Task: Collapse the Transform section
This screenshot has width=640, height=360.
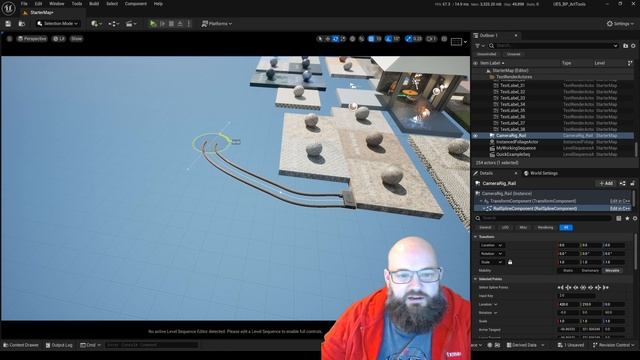Action: pyautogui.click(x=476, y=237)
